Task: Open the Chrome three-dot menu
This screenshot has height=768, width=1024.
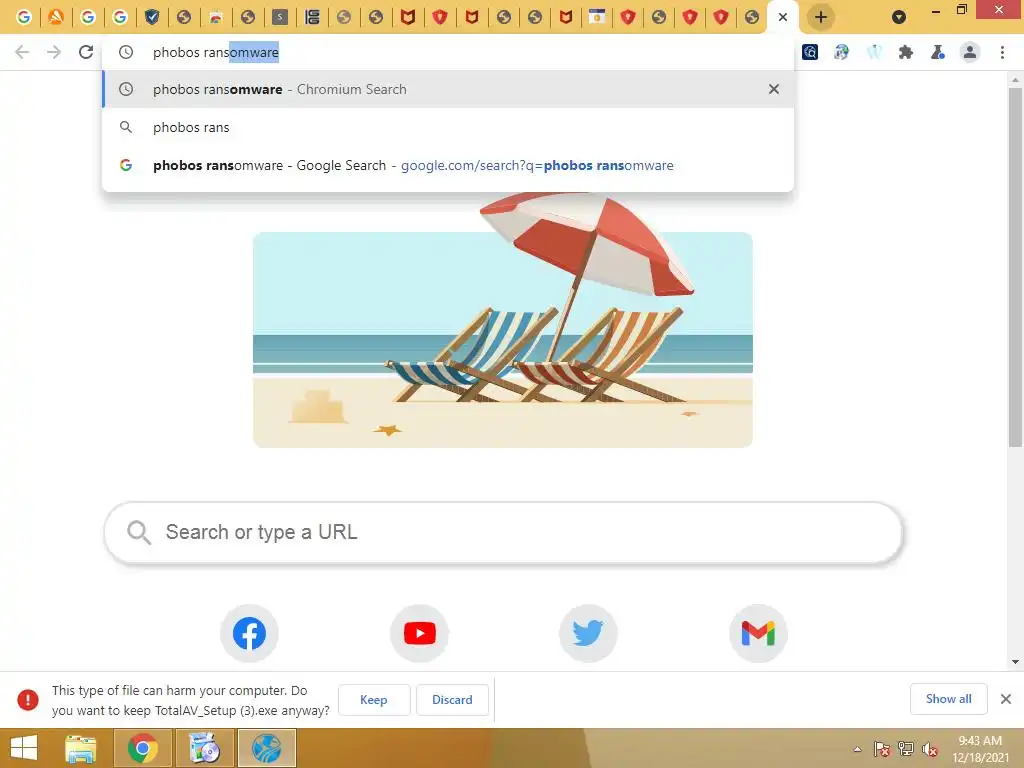Action: click(1002, 52)
